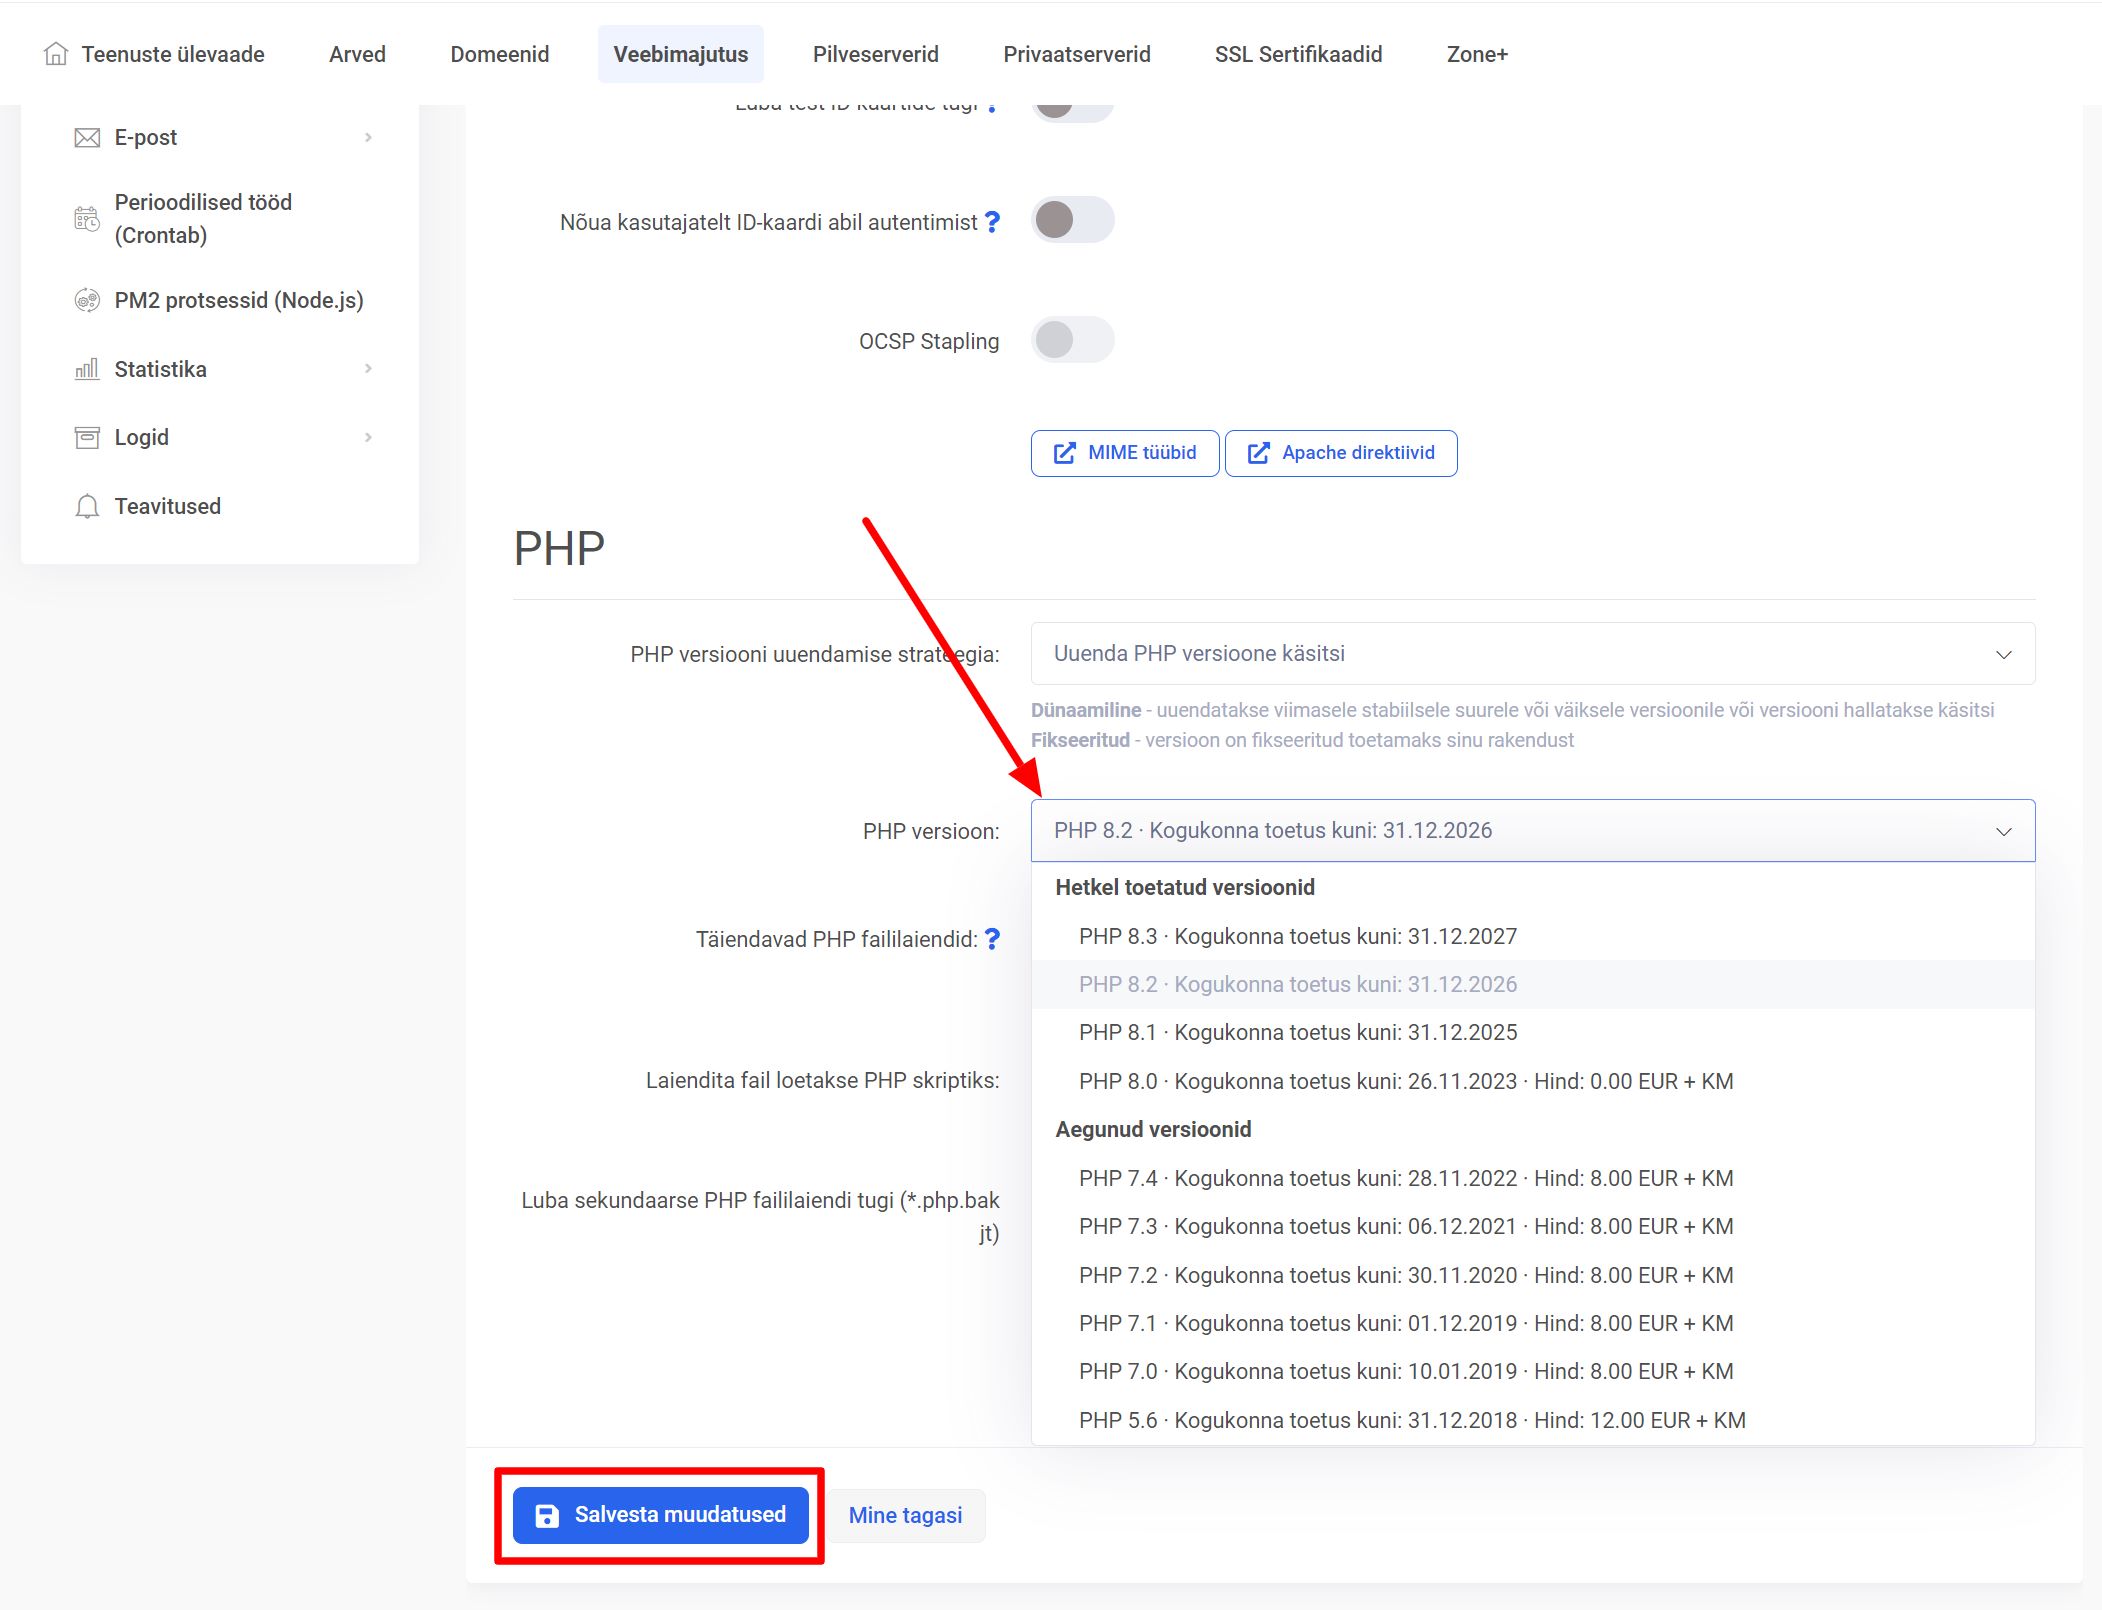Select PHP 8.3 from the version list
This screenshot has height=1610, width=2102.
[1297, 936]
